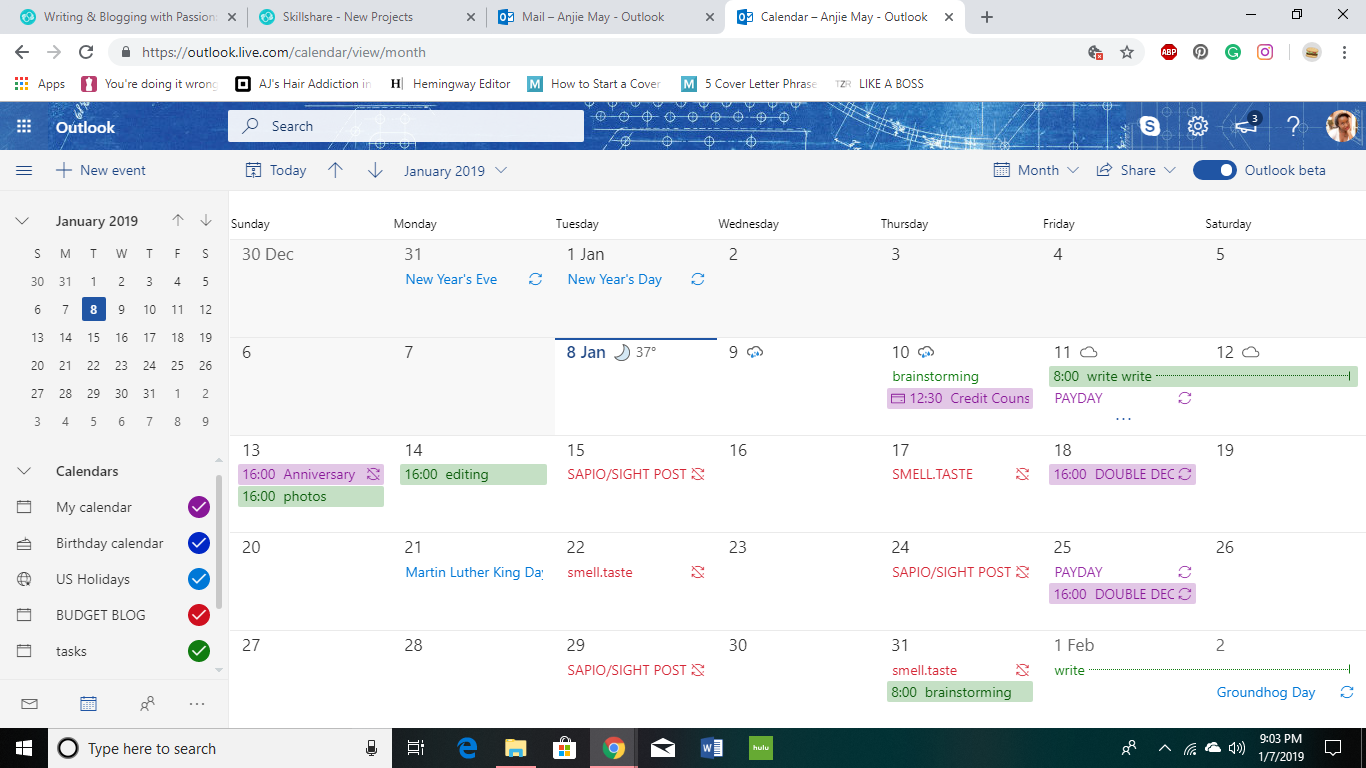Open the Outlook app launcher grid
The height and width of the screenshot is (768, 1366).
[24, 126]
